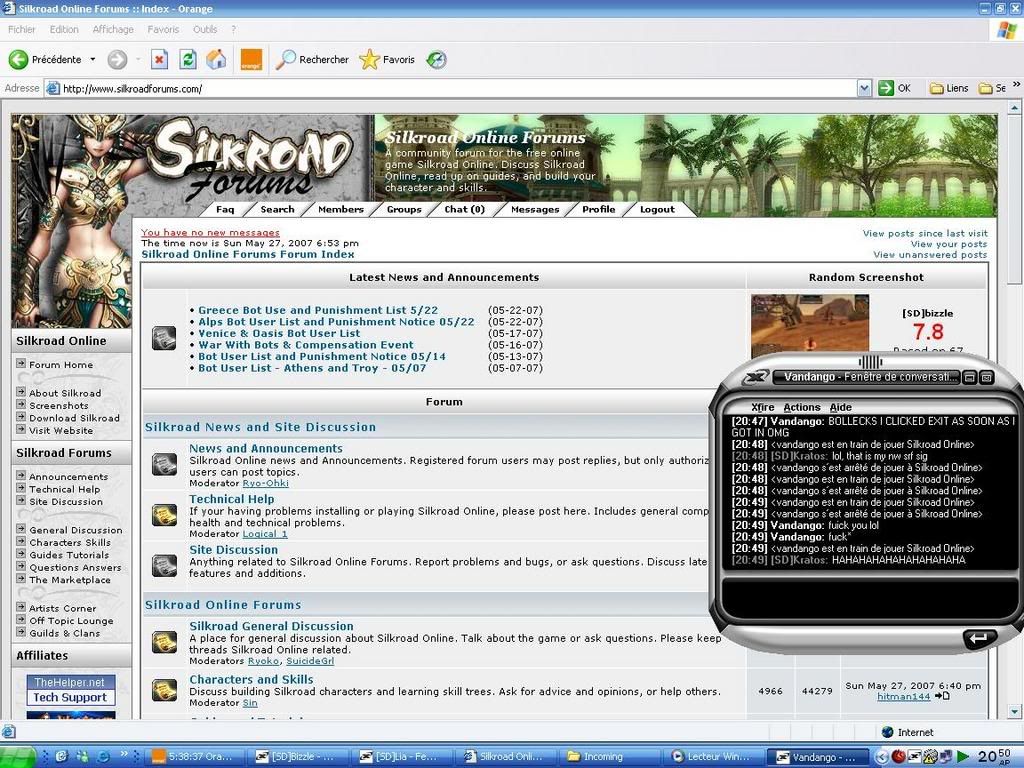Click the Refresh page icon
1024x768 pixels.
tap(187, 60)
